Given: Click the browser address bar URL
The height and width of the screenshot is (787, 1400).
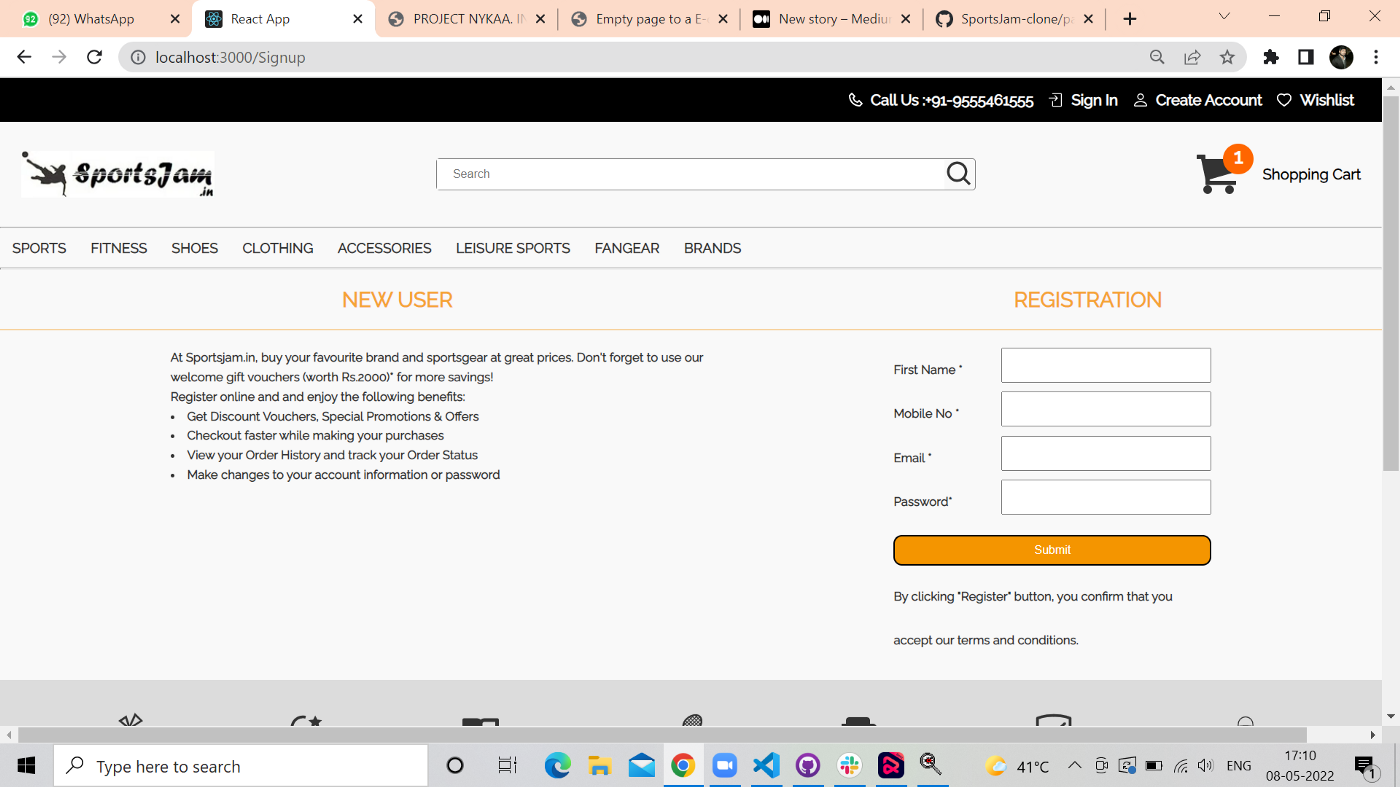Looking at the screenshot, I should point(230,57).
